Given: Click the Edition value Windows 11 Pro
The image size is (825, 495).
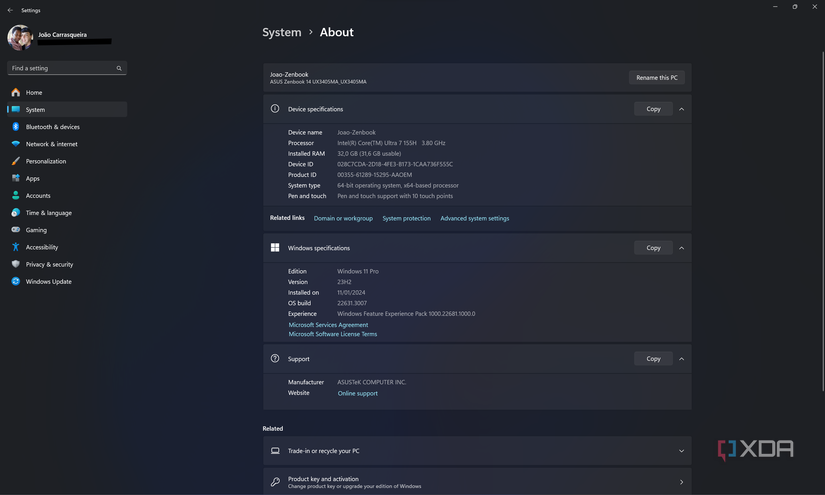Looking at the screenshot, I should 358,271.
